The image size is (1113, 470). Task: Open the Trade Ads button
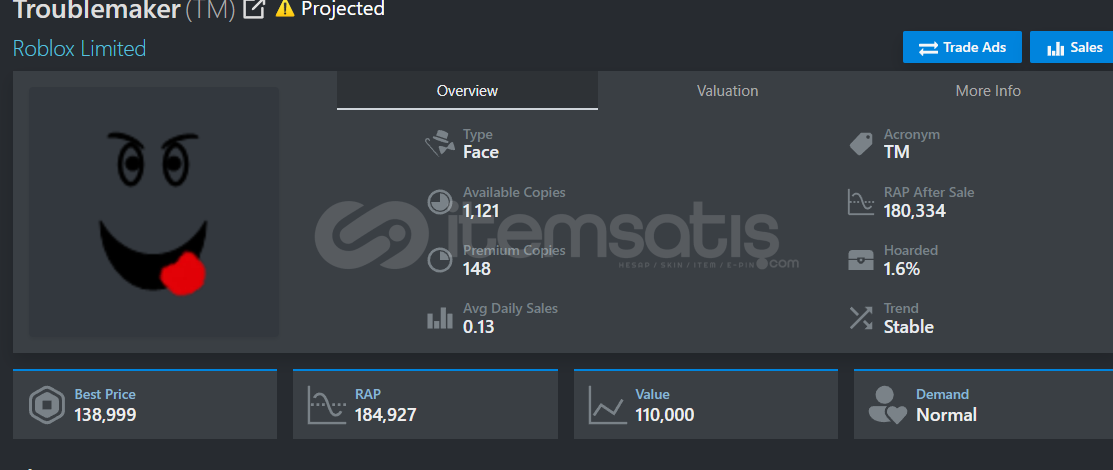tap(963, 48)
